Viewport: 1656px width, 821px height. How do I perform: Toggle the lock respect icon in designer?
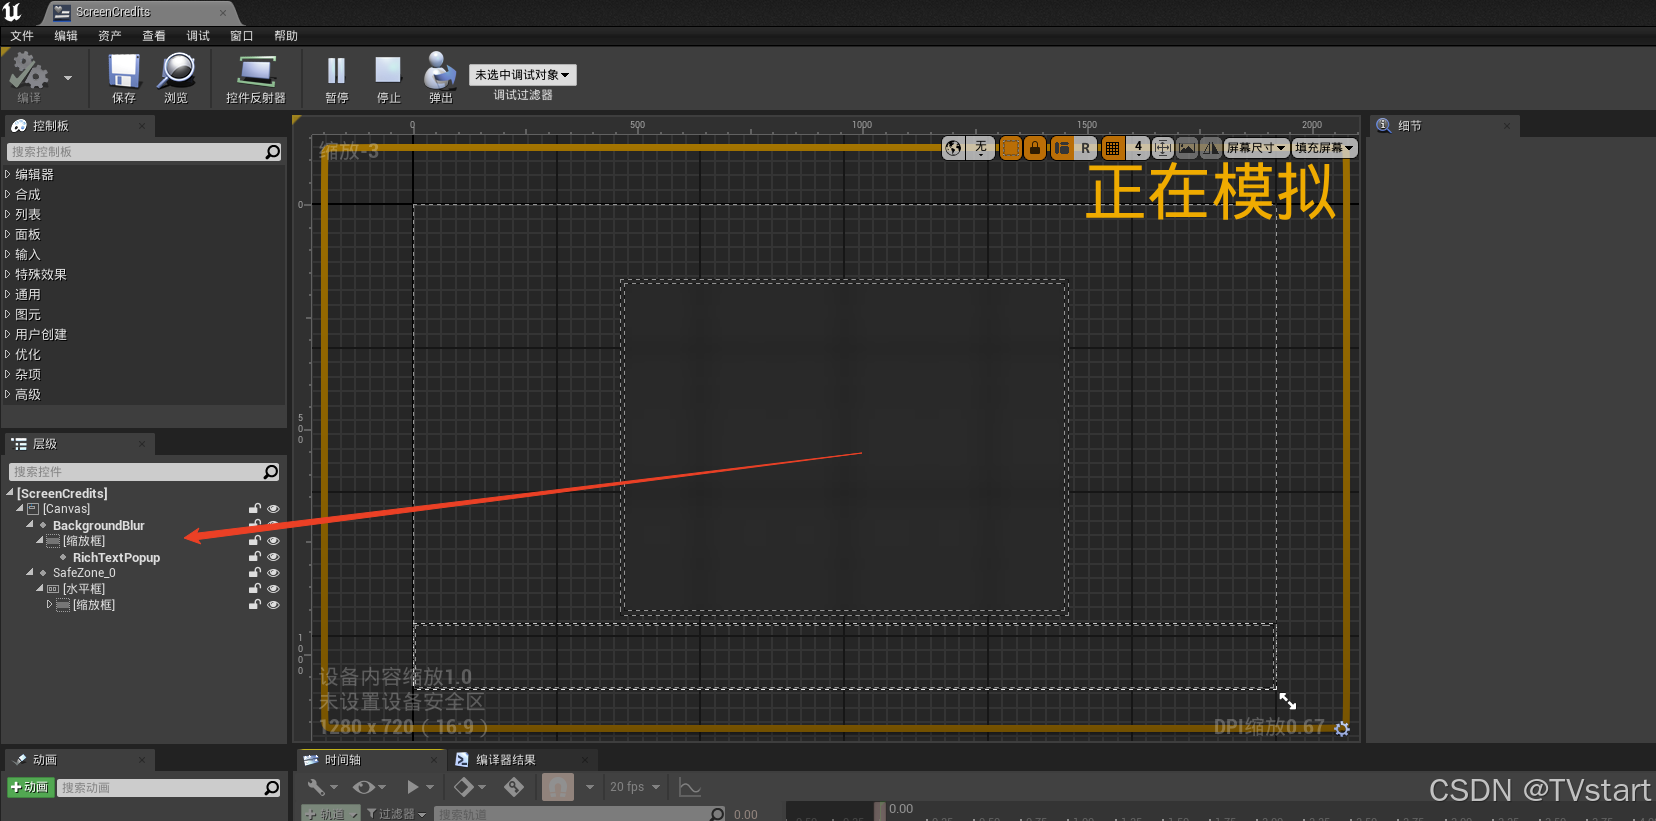pos(1035,148)
